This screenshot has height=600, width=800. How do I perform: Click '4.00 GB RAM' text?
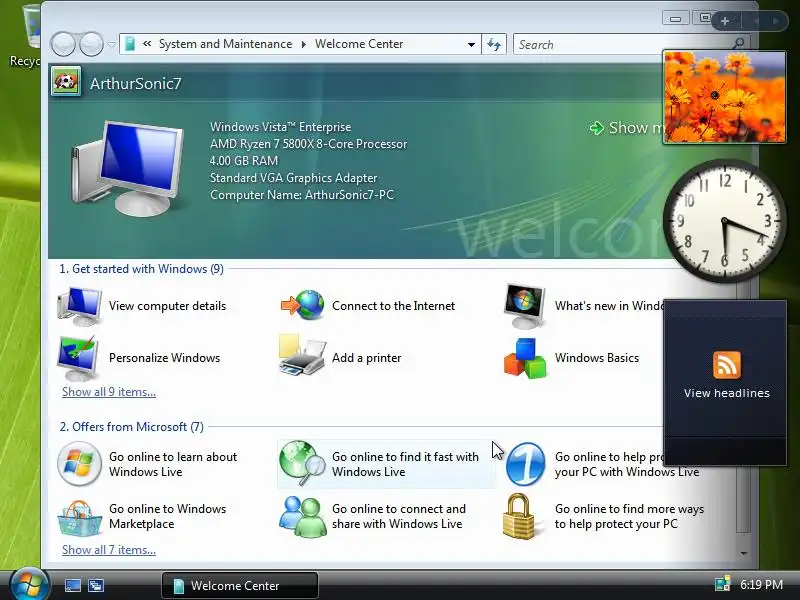tap(244, 161)
